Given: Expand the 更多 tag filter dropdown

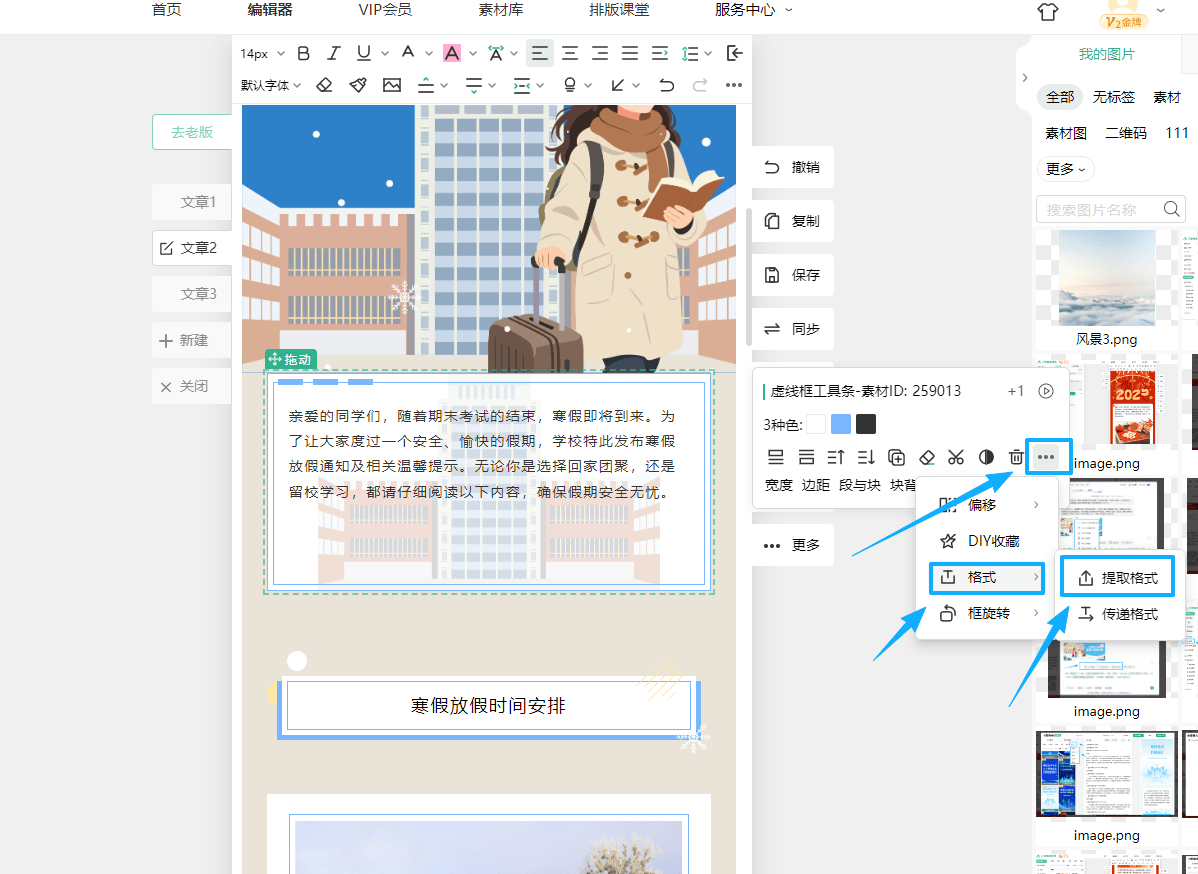Looking at the screenshot, I should pos(1065,169).
